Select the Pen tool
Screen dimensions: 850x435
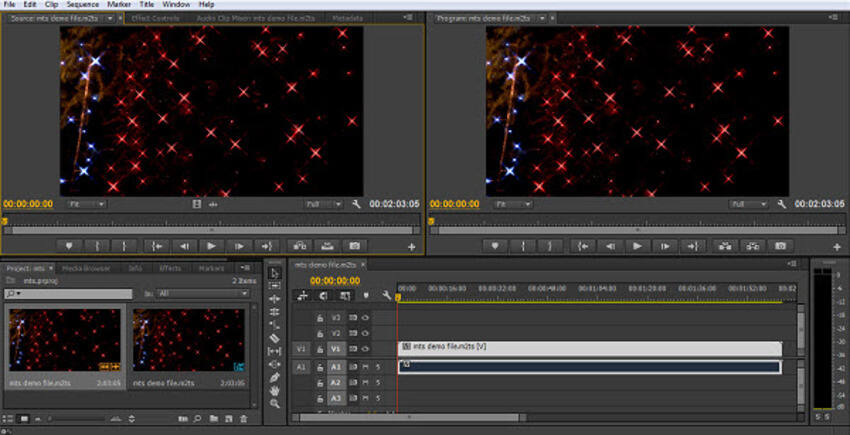(x=275, y=377)
